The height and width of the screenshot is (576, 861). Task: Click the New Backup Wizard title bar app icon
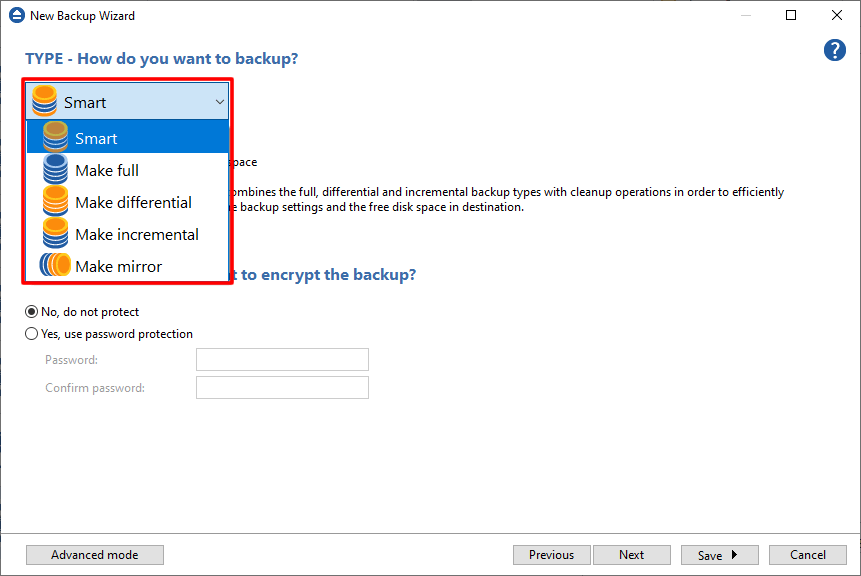(x=16, y=15)
